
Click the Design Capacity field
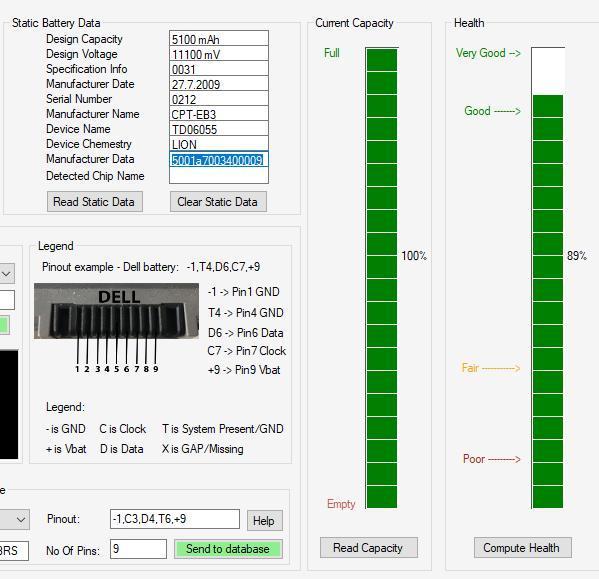tap(219, 39)
